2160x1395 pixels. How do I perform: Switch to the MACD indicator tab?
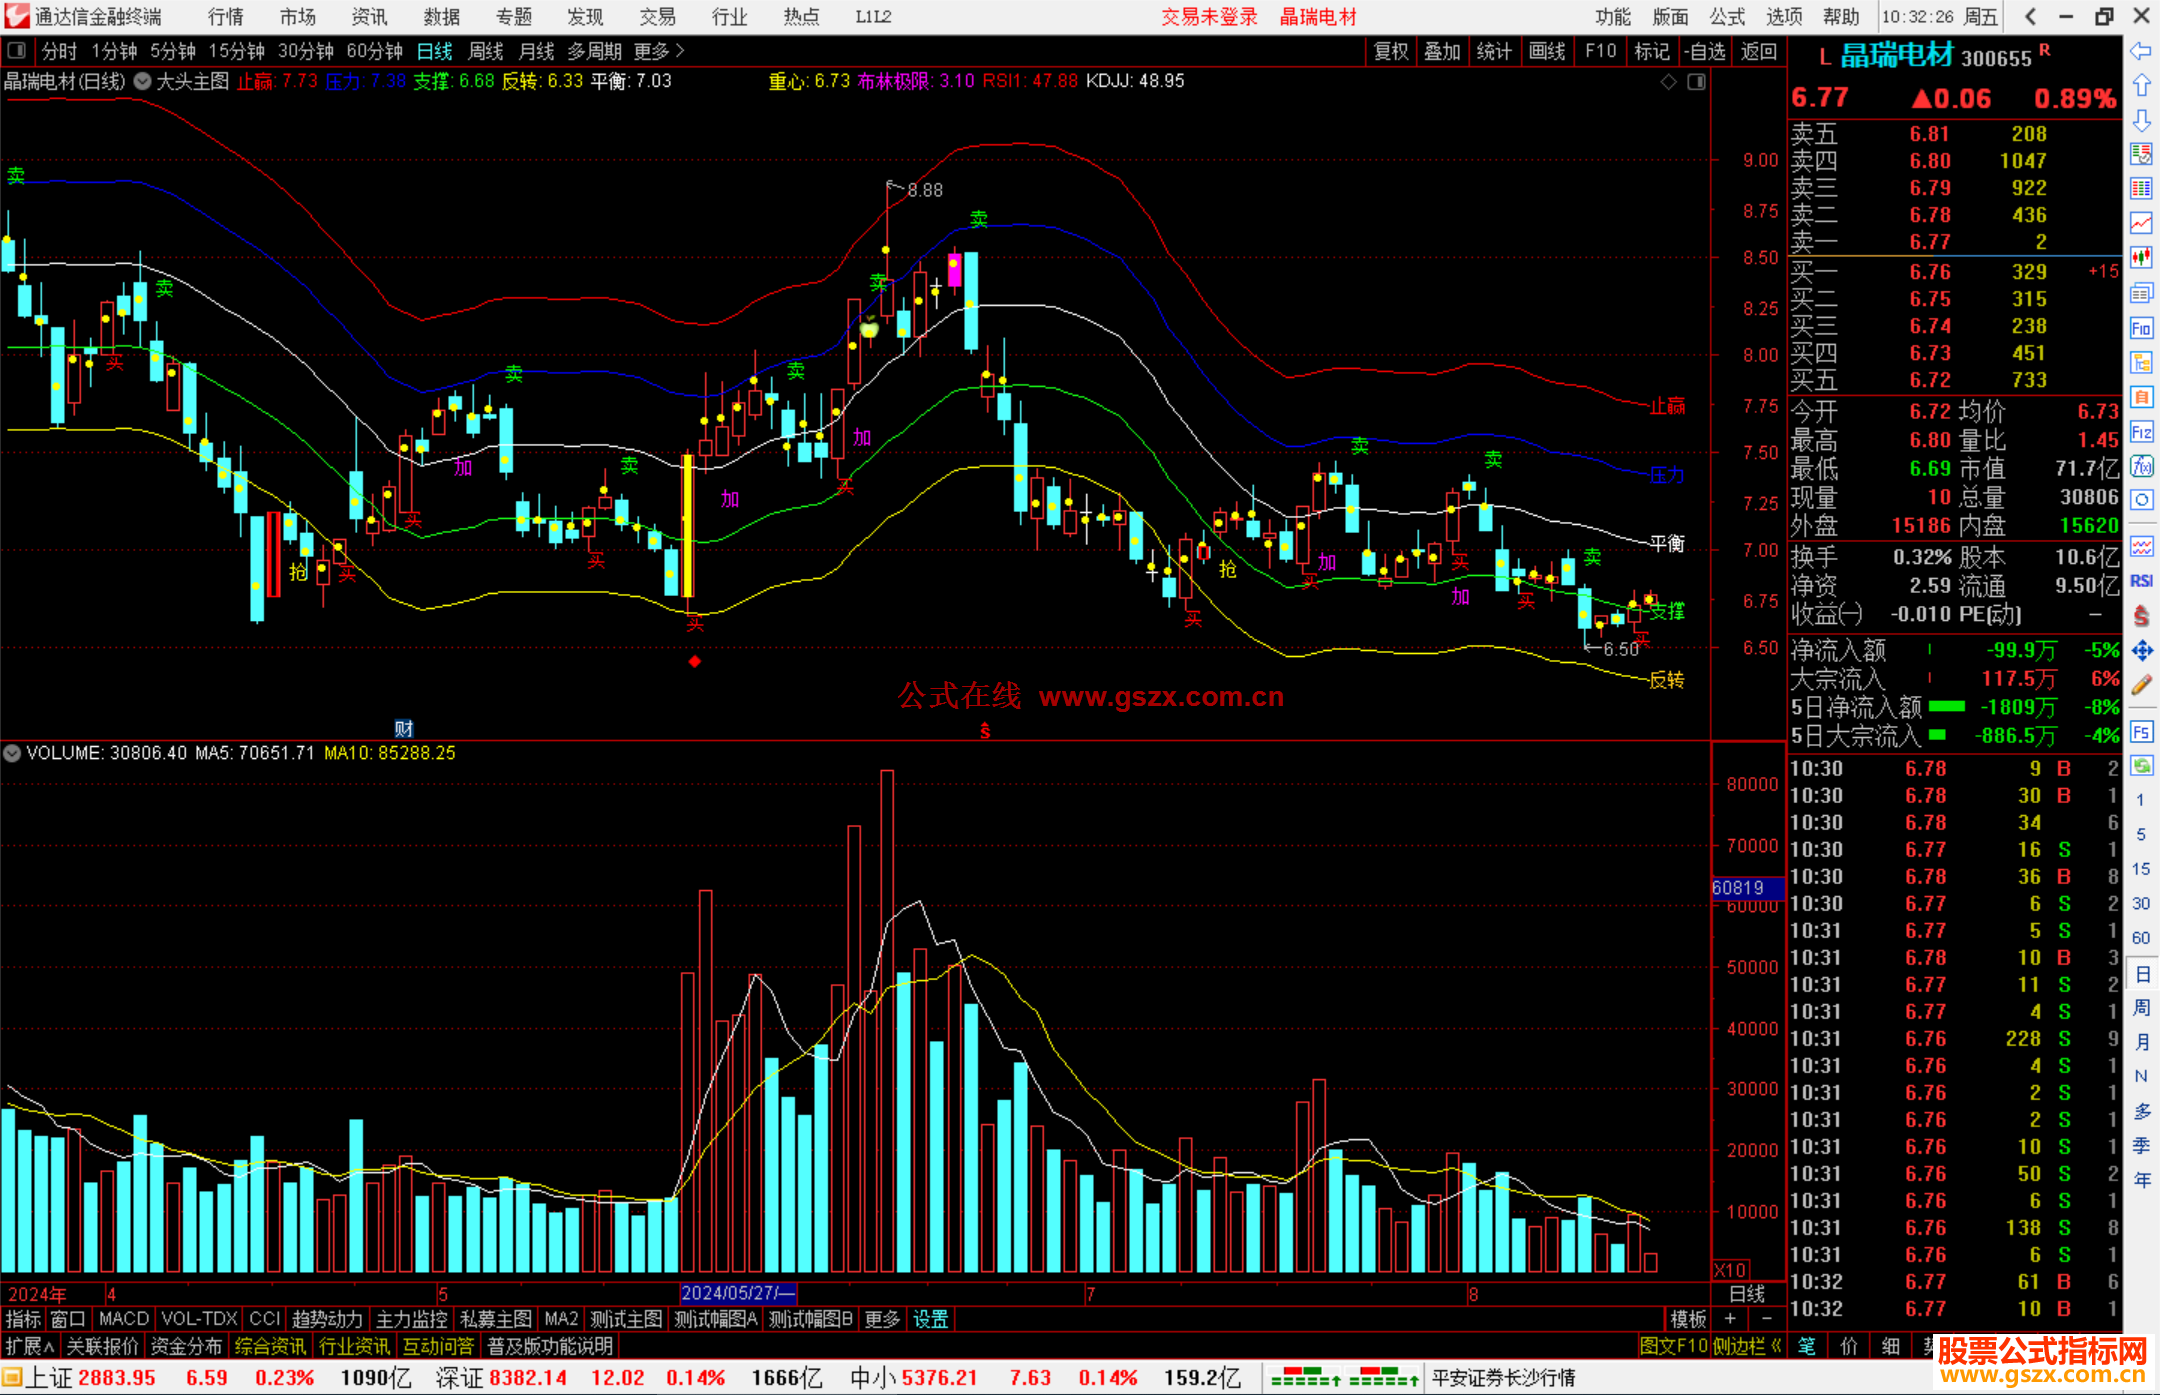tap(123, 1319)
